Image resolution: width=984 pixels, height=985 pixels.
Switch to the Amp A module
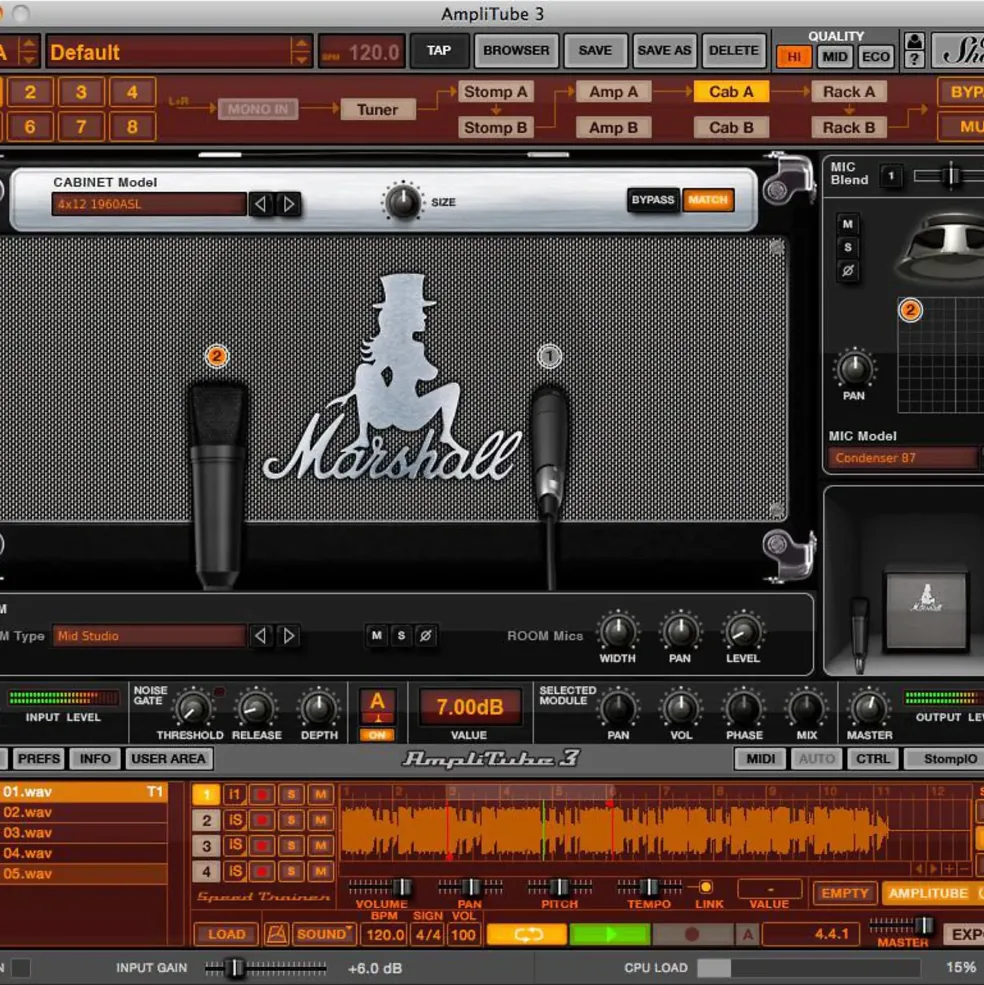point(613,92)
